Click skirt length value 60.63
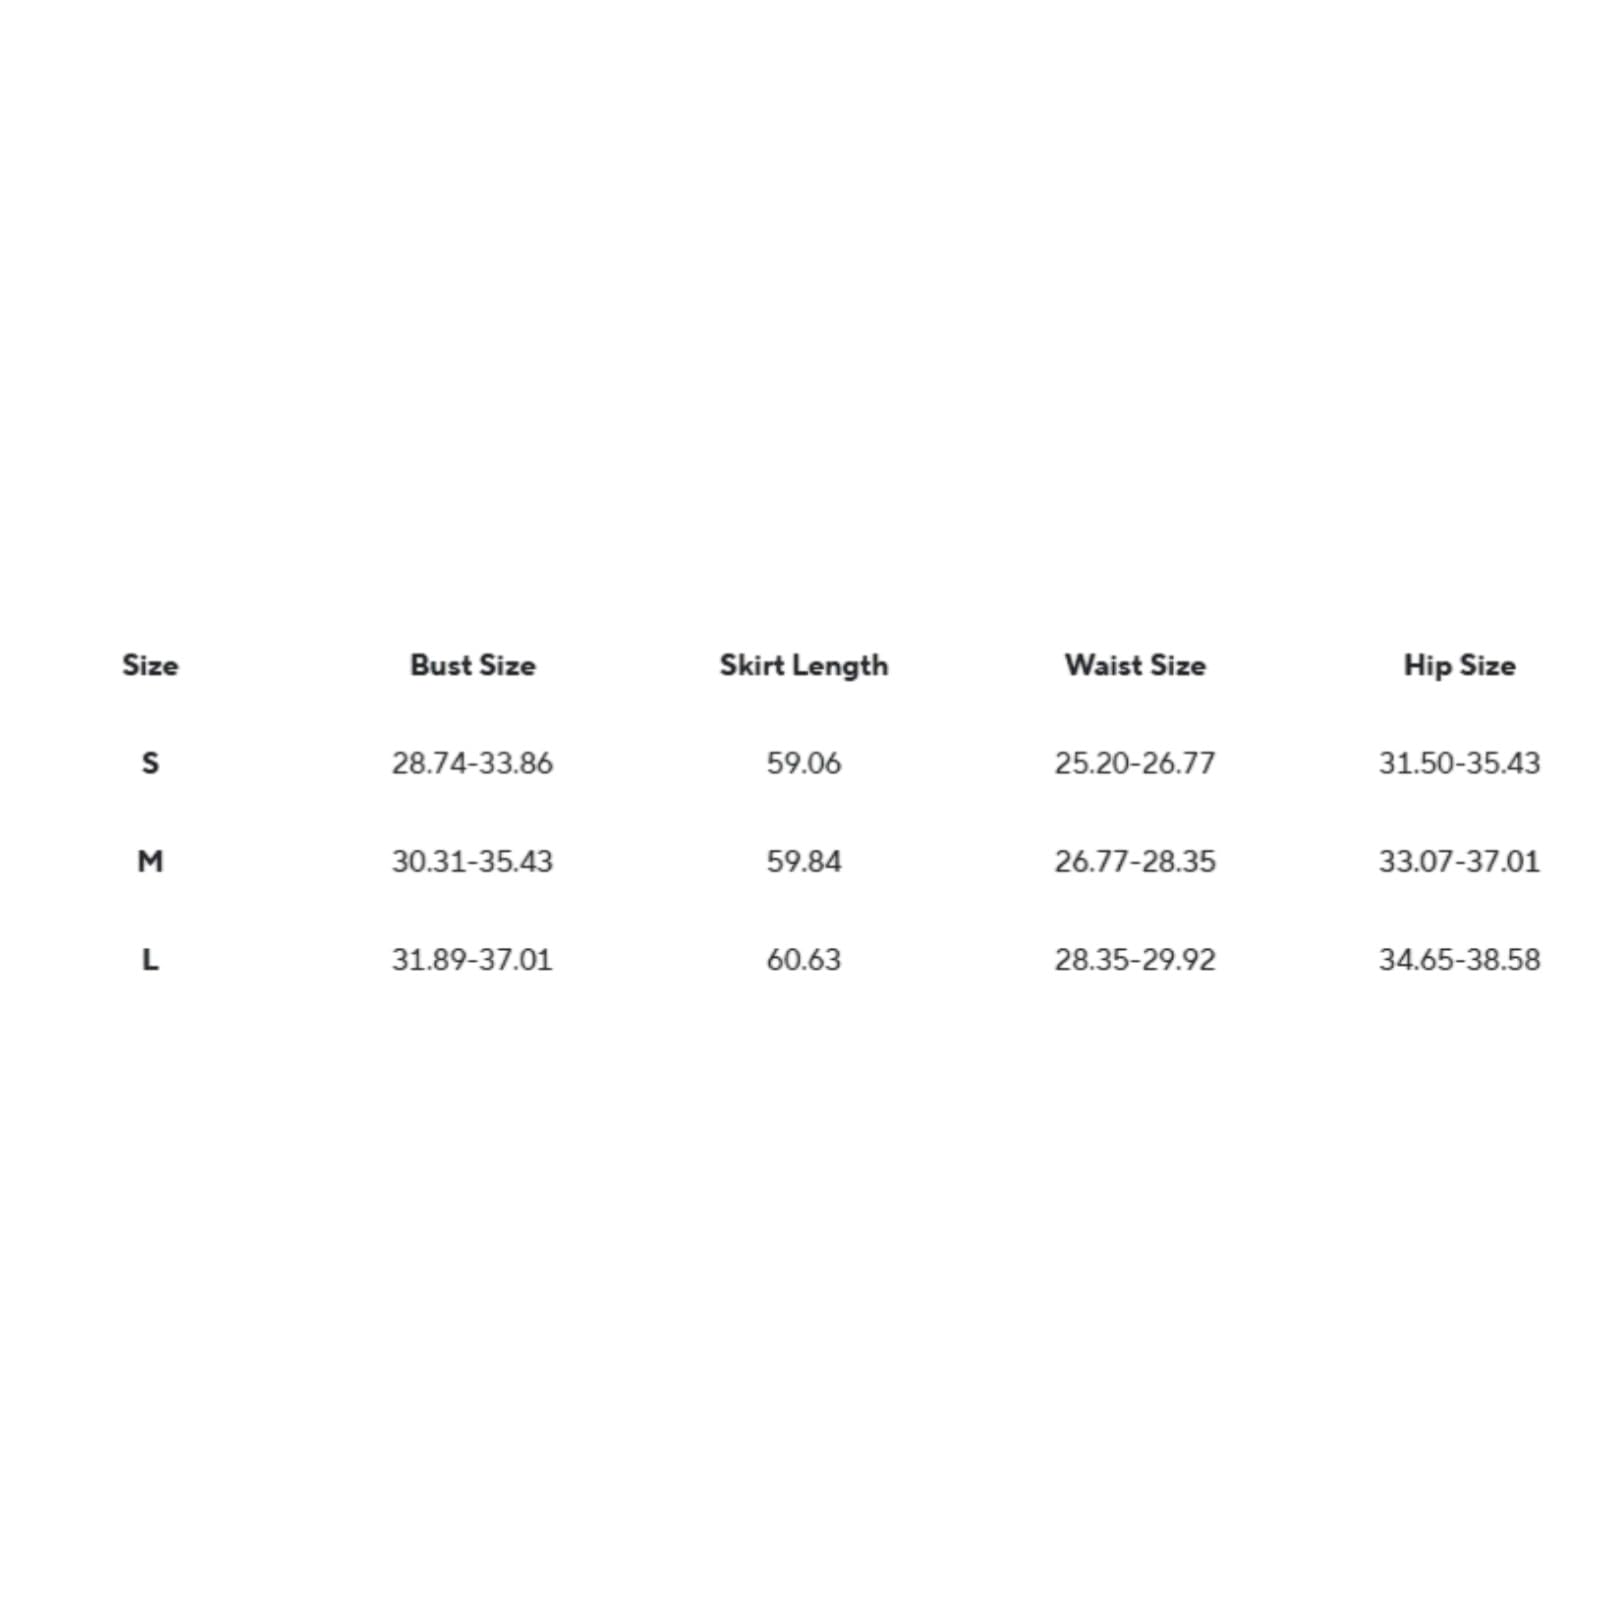1600x1600 pixels. (x=804, y=959)
